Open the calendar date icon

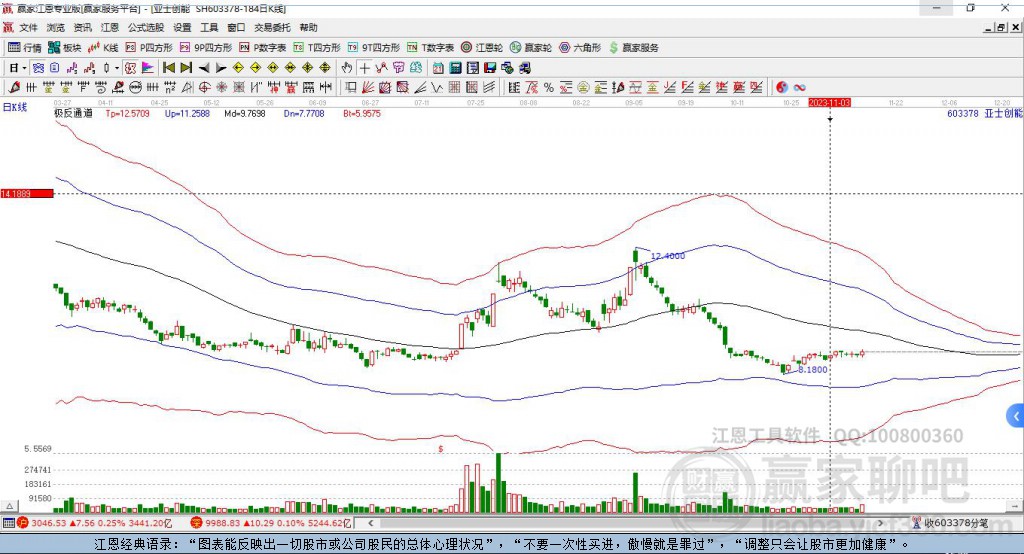pyautogui.click(x=438, y=68)
